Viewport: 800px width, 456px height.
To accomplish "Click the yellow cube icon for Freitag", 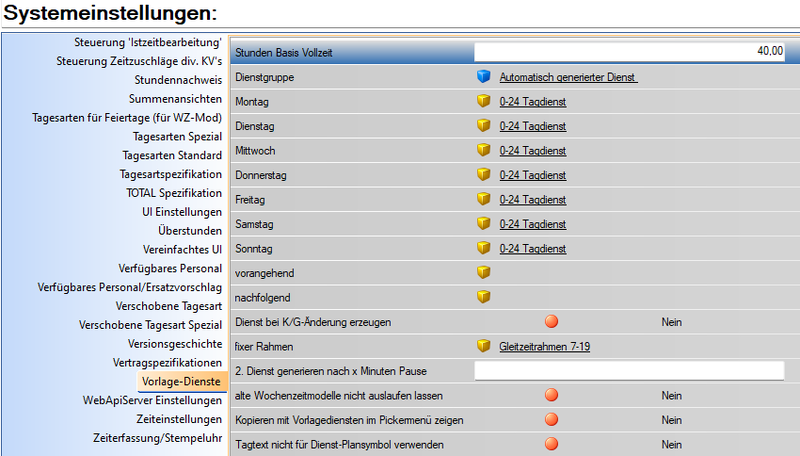I will pyautogui.click(x=483, y=199).
